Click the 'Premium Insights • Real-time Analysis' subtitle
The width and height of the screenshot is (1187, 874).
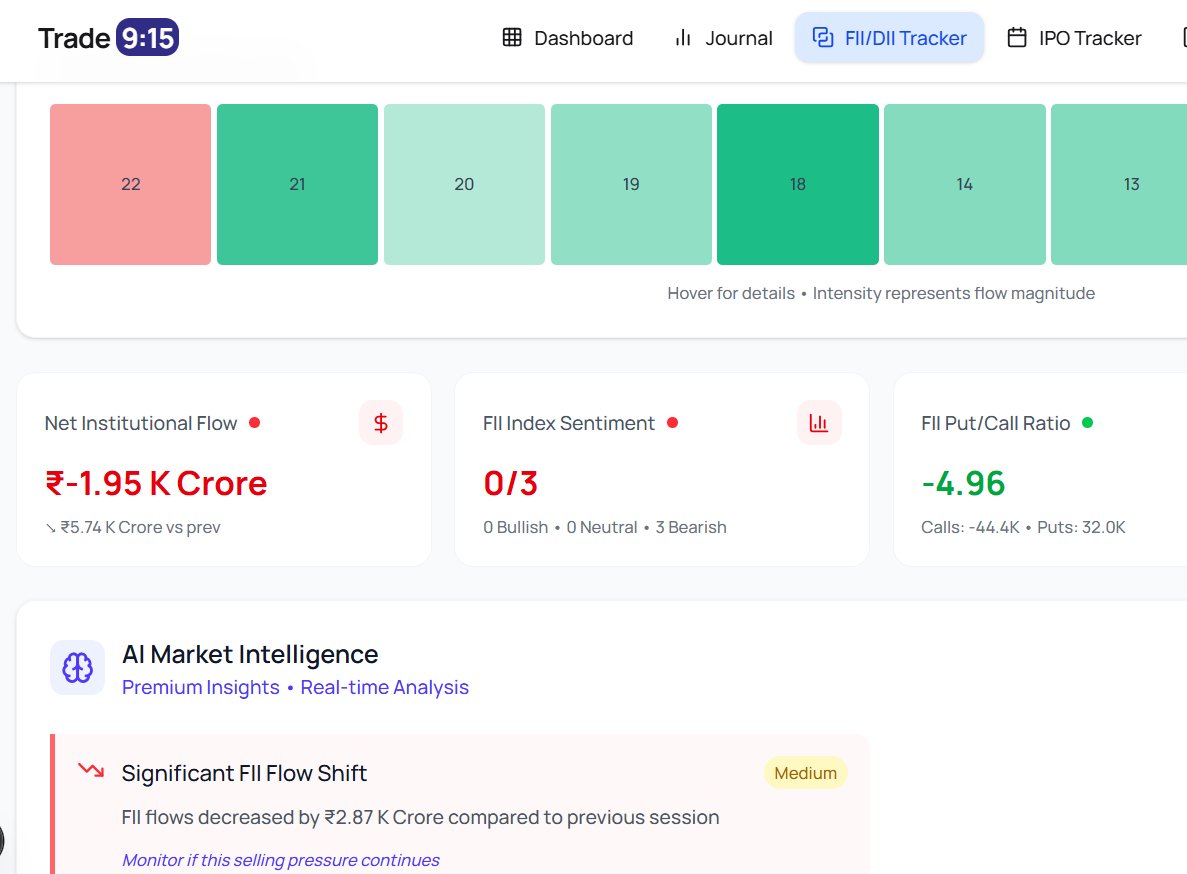click(295, 687)
